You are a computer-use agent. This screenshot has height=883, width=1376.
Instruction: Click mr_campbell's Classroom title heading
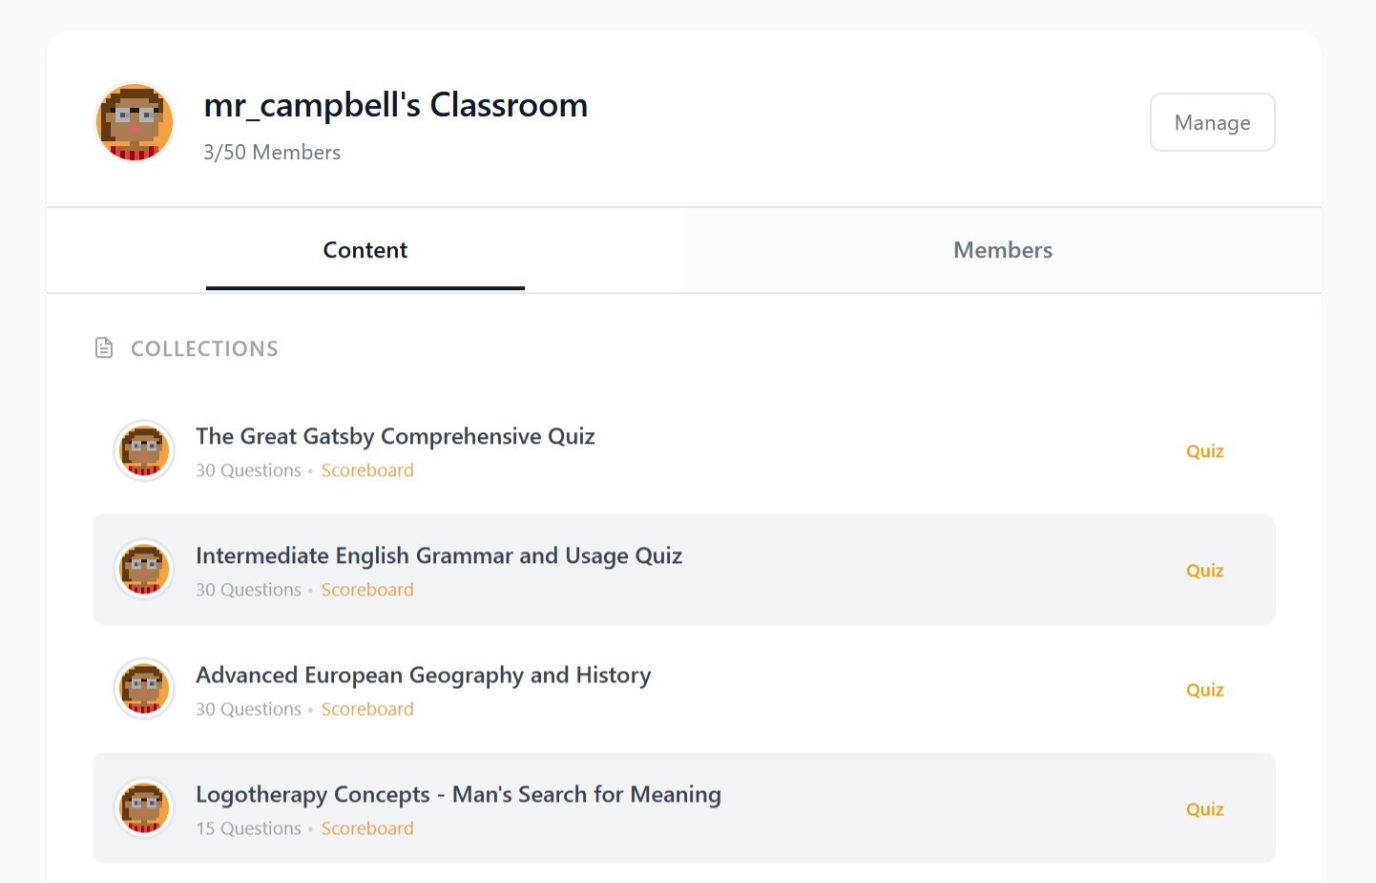tap(394, 105)
